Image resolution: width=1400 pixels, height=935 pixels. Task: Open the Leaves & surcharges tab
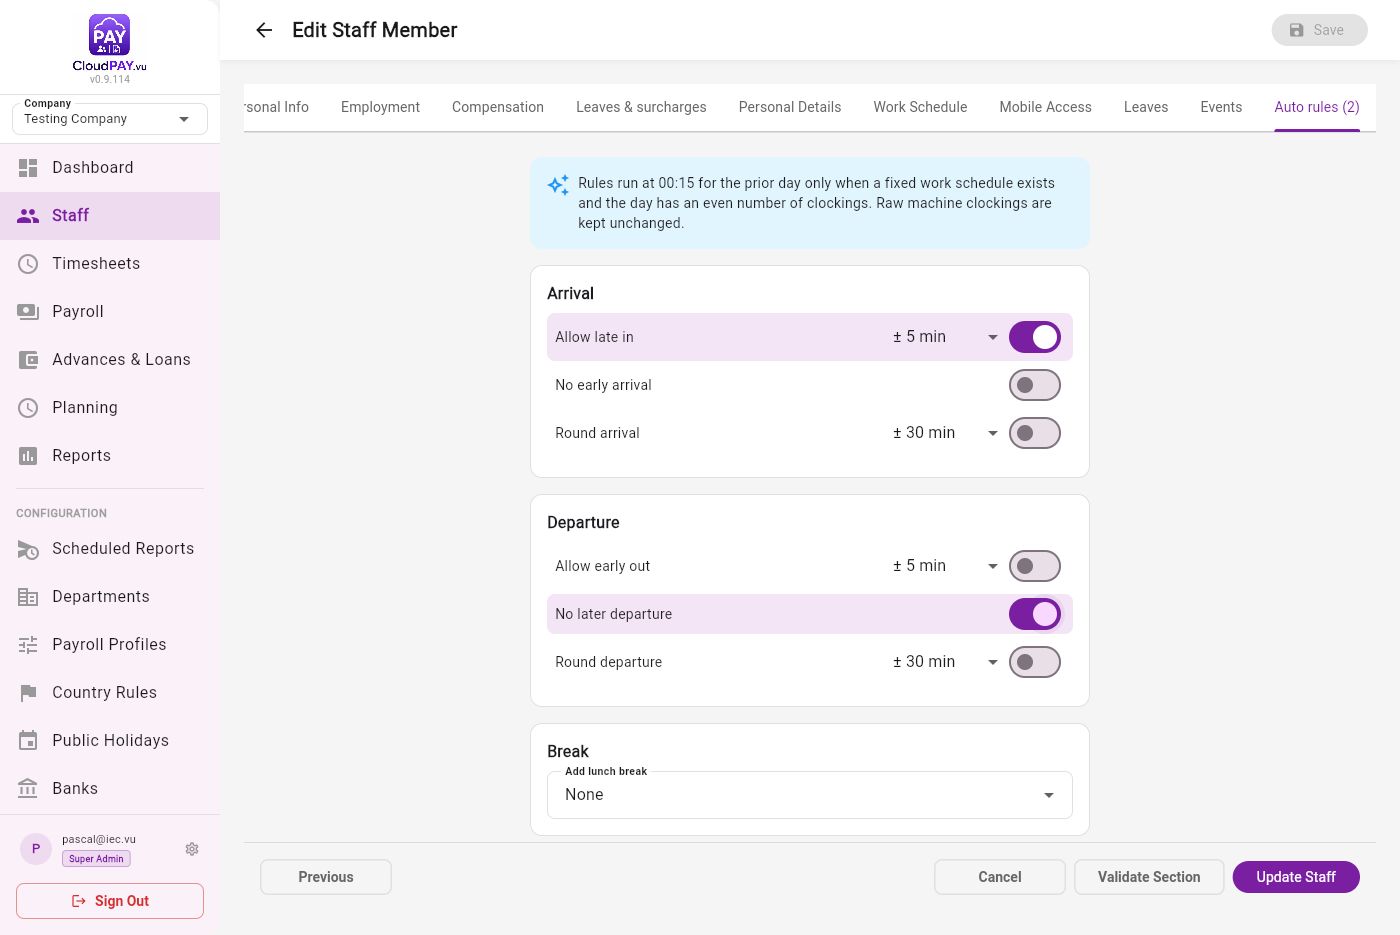point(641,107)
